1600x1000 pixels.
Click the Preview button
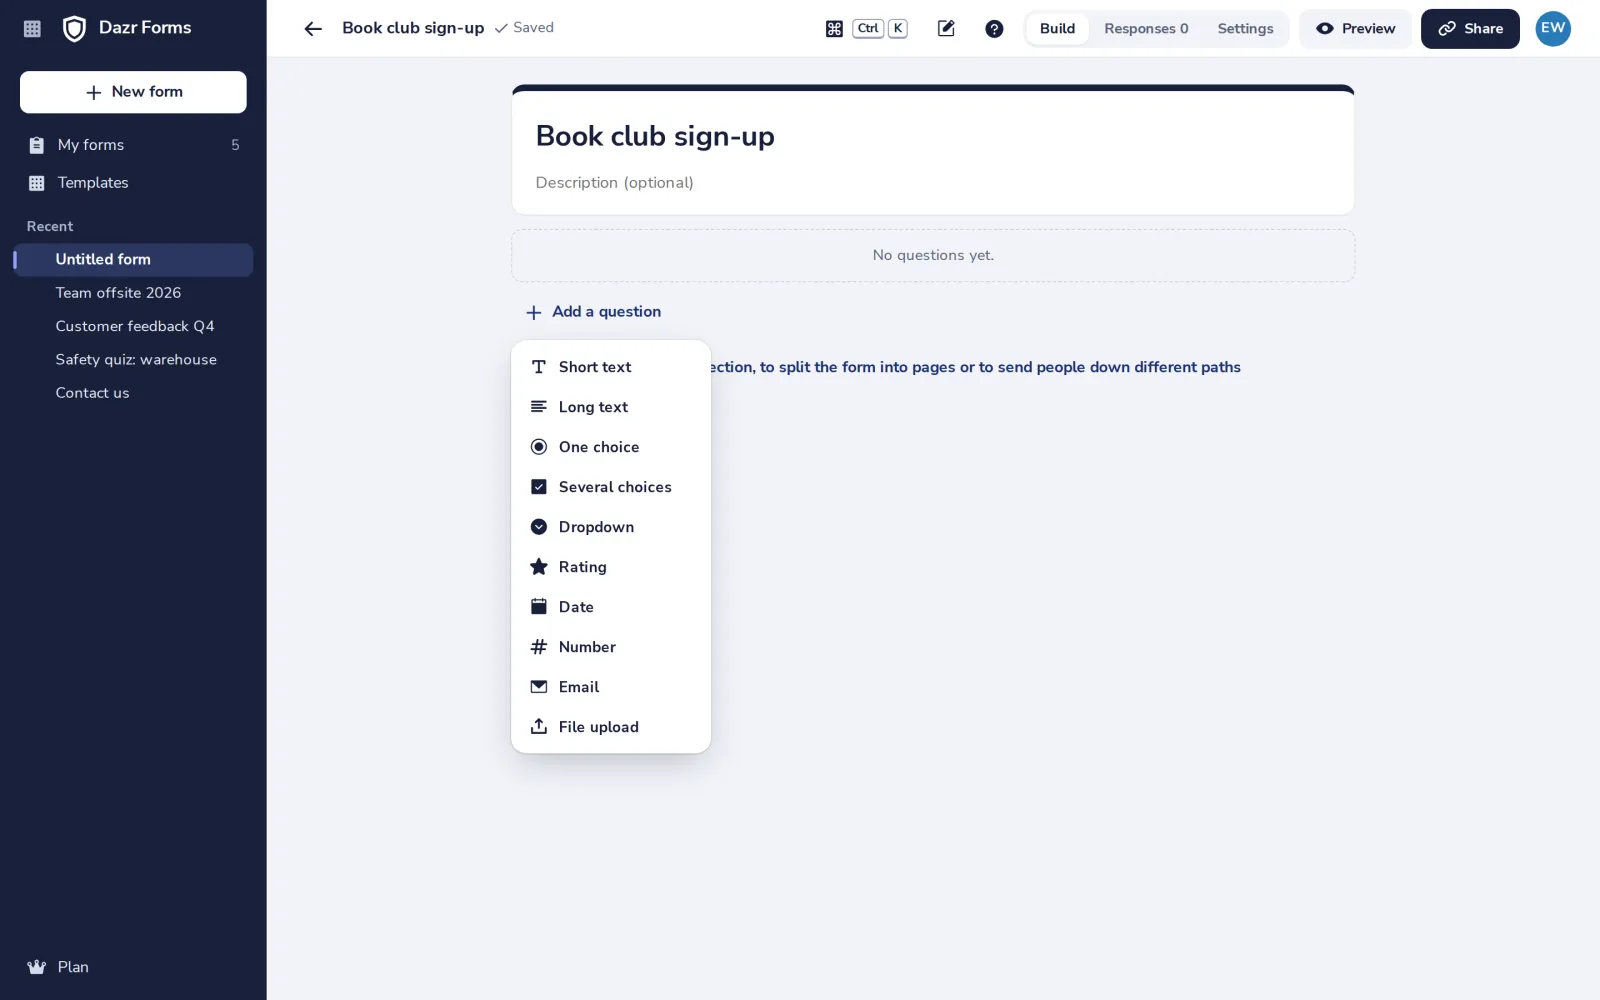click(1355, 29)
